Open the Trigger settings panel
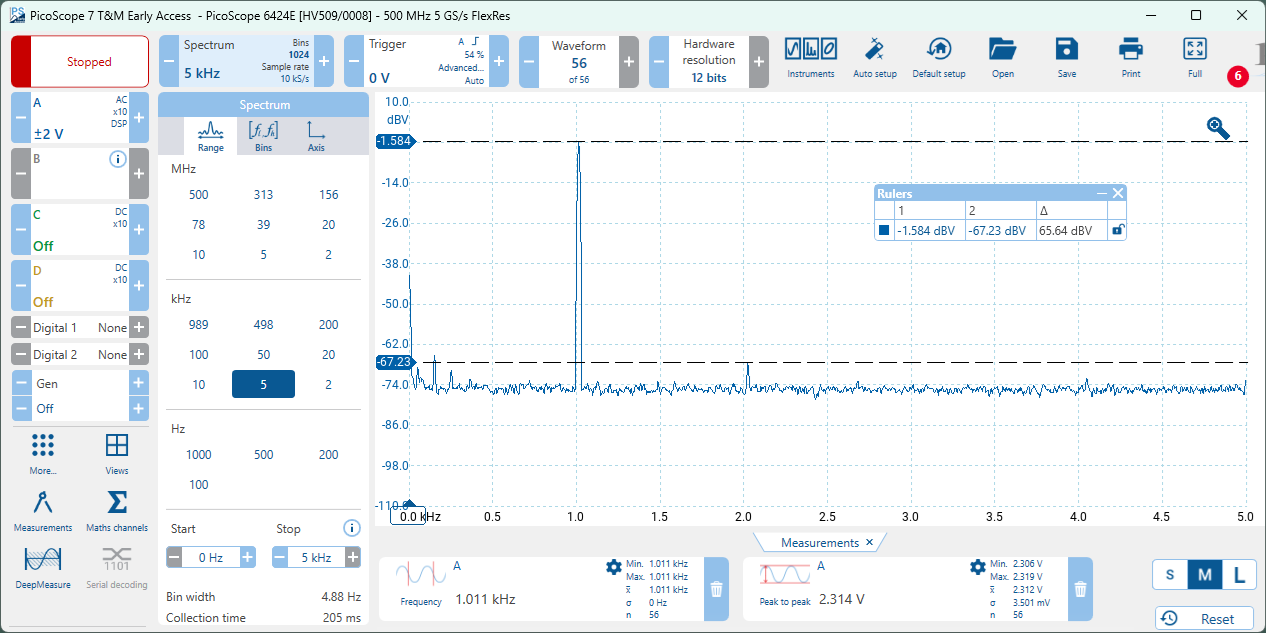1266x633 pixels. point(427,61)
